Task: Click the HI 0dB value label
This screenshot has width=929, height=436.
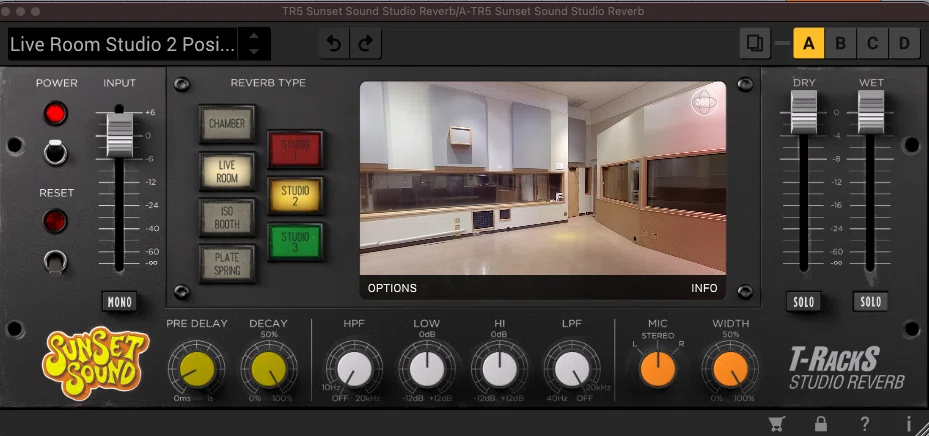Action: click(x=499, y=335)
